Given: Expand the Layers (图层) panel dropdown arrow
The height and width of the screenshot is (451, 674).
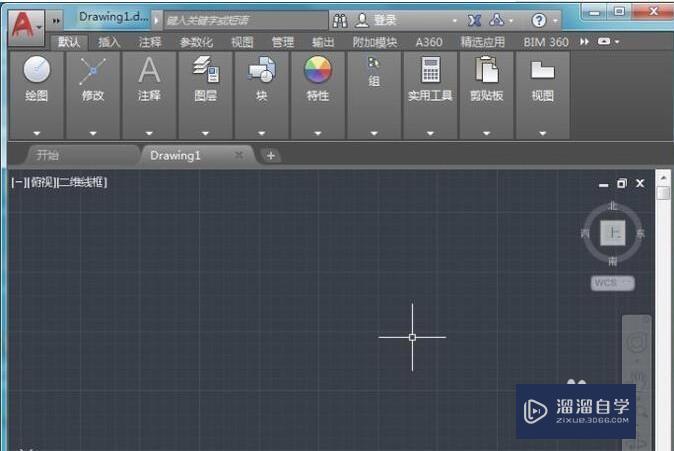Looking at the screenshot, I should pyautogui.click(x=205, y=133).
